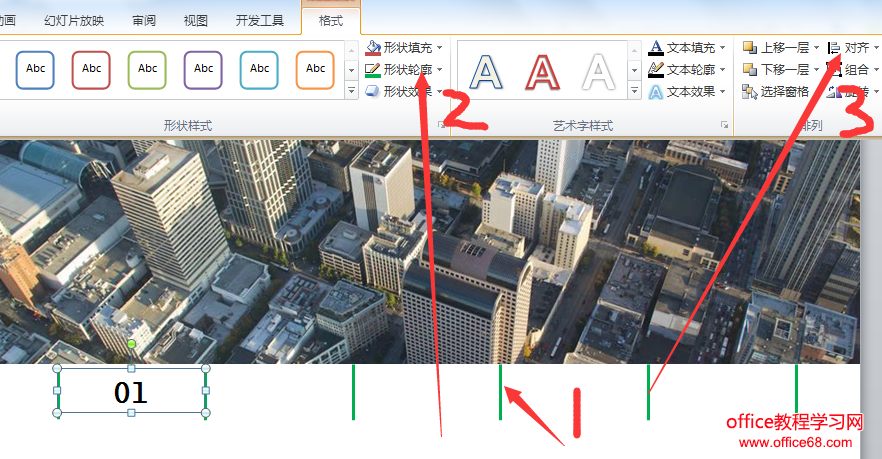The width and height of the screenshot is (882, 459).
Task: Open the 文本轮廓 dropdown arrow
Action: pyautogui.click(x=723, y=70)
